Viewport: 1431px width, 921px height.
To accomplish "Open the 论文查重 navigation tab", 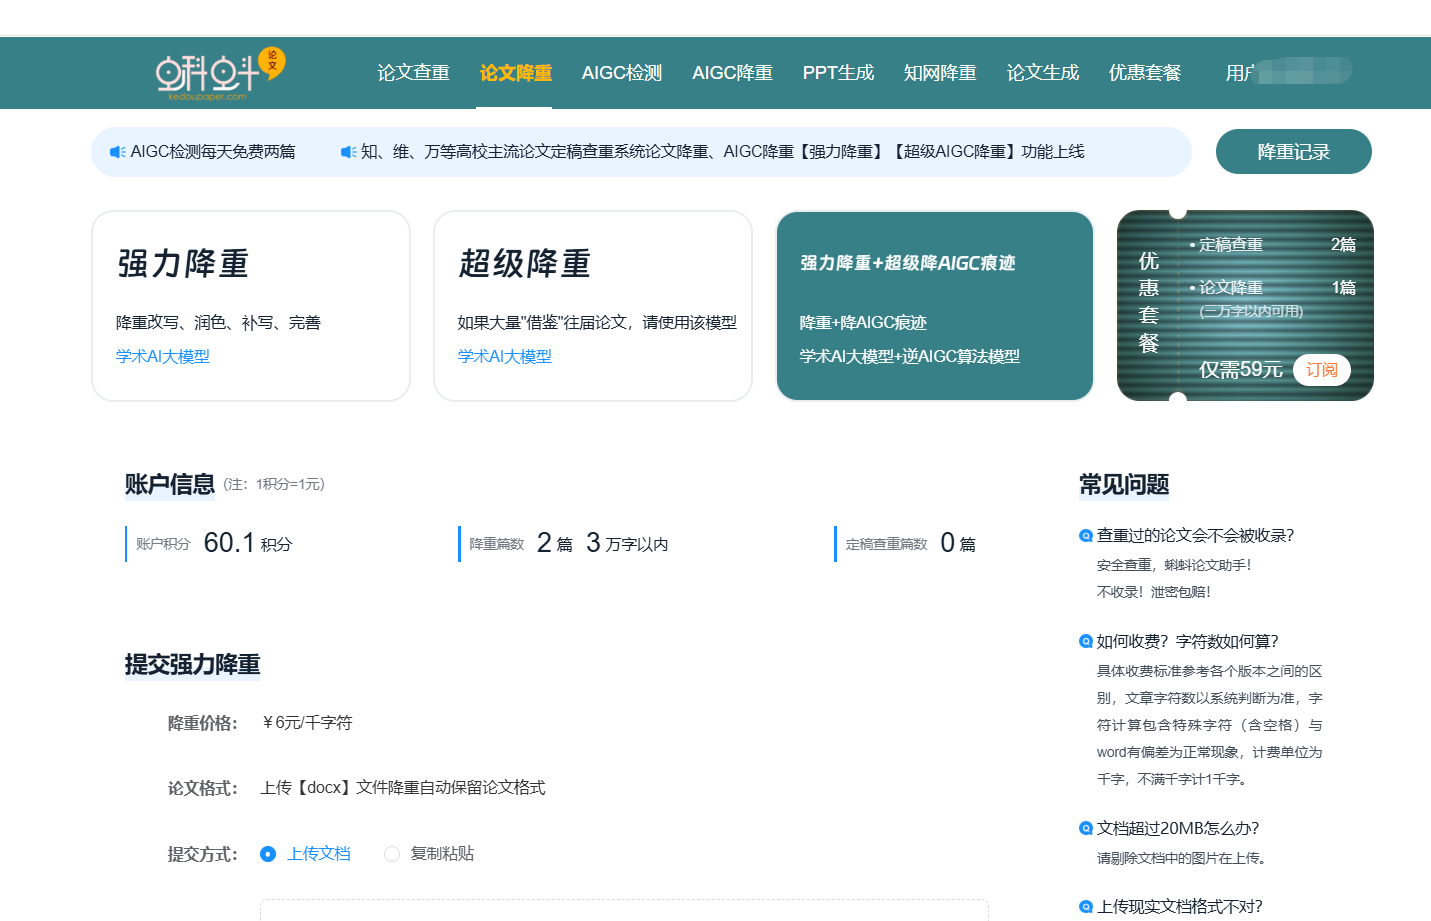I will coord(413,73).
